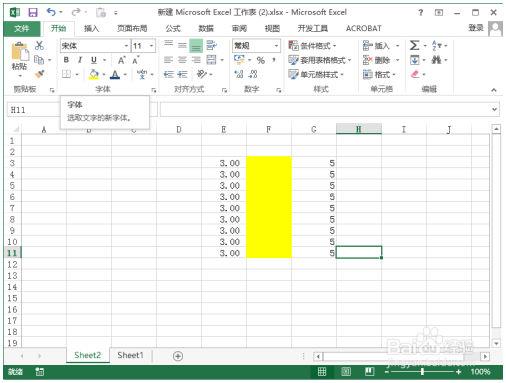Expand the formula bar

494,109
